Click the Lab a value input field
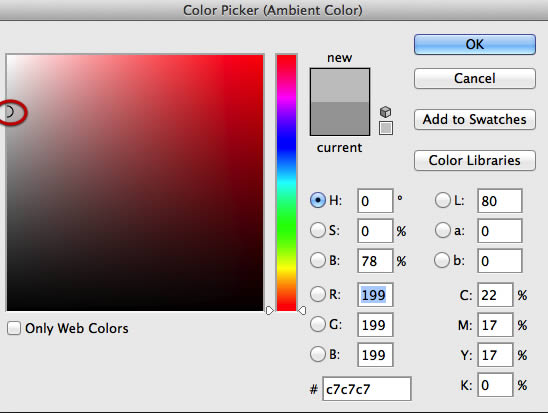This screenshot has width=548, height=413. click(500, 231)
